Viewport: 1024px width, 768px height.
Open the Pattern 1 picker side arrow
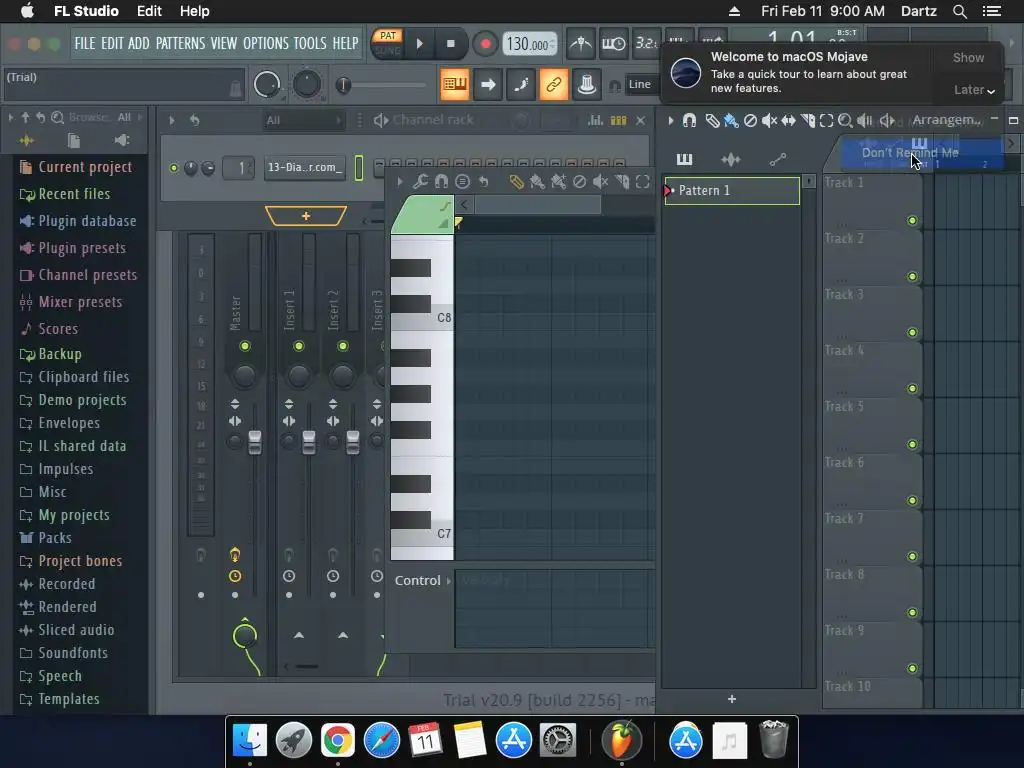[808, 181]
